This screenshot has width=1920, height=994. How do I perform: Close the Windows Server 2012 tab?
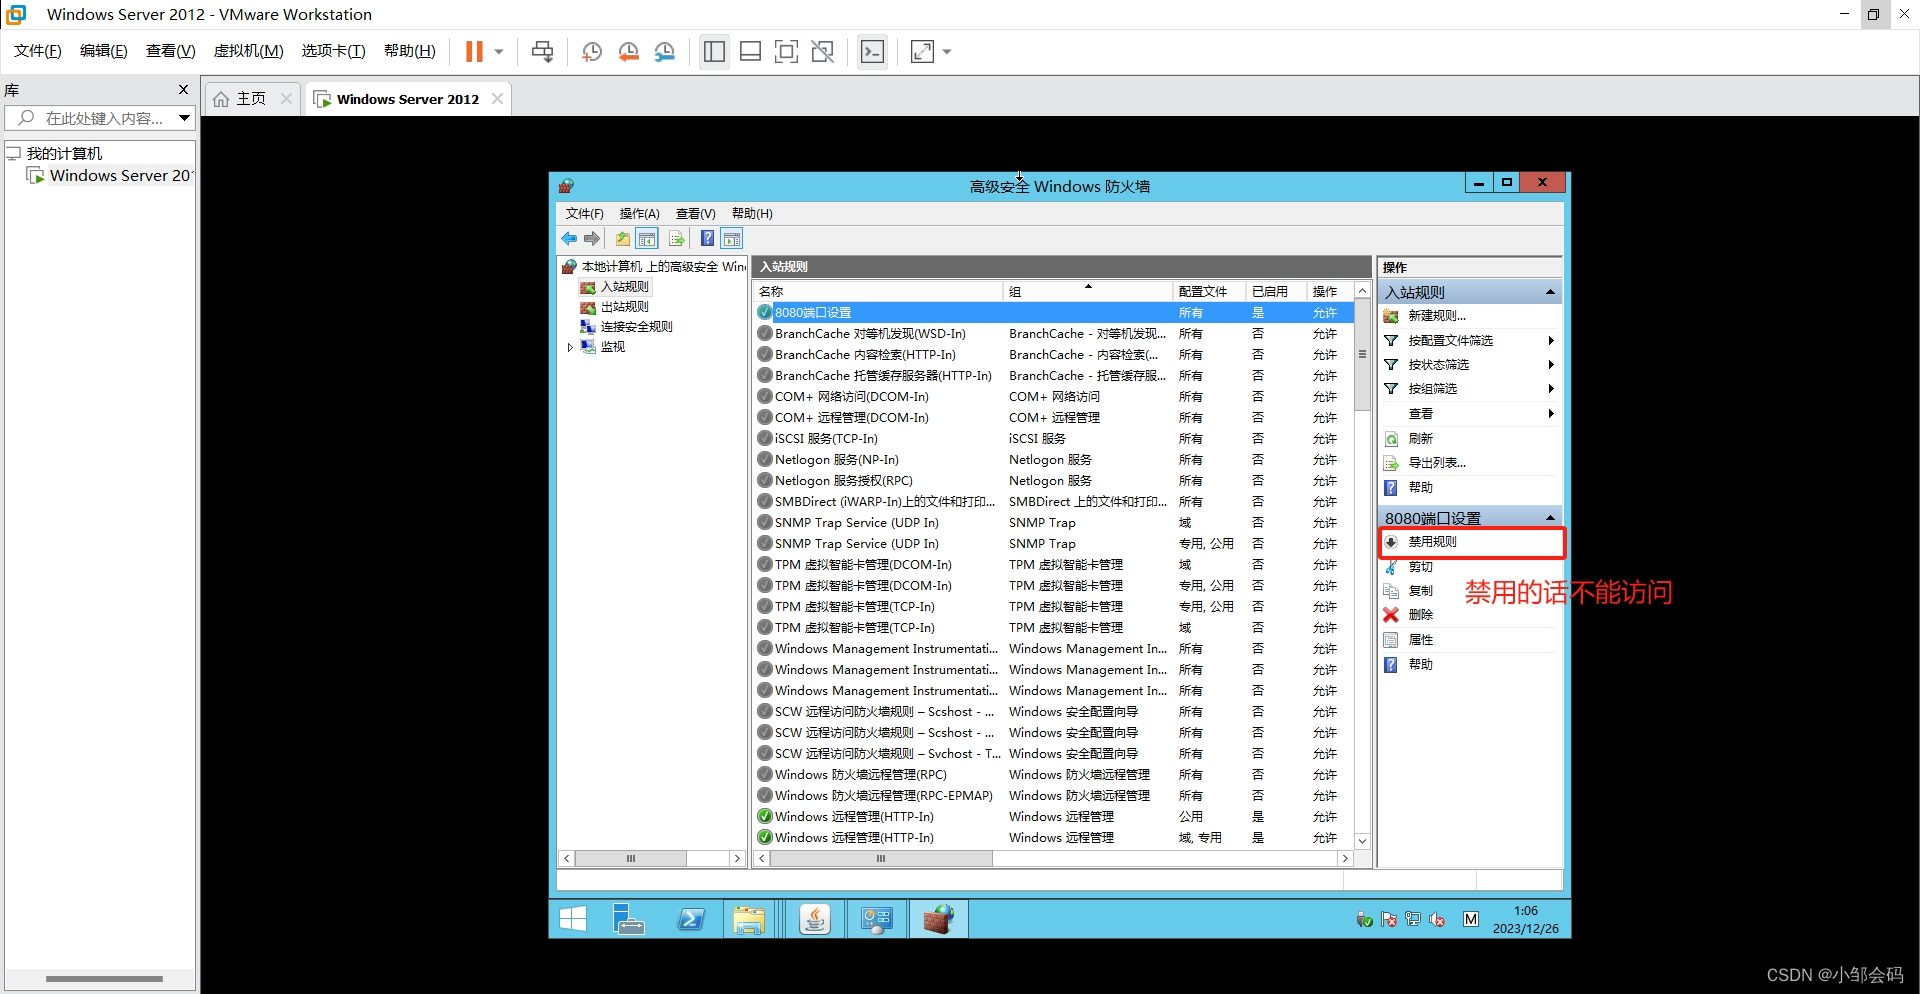[x=497, y=98]
